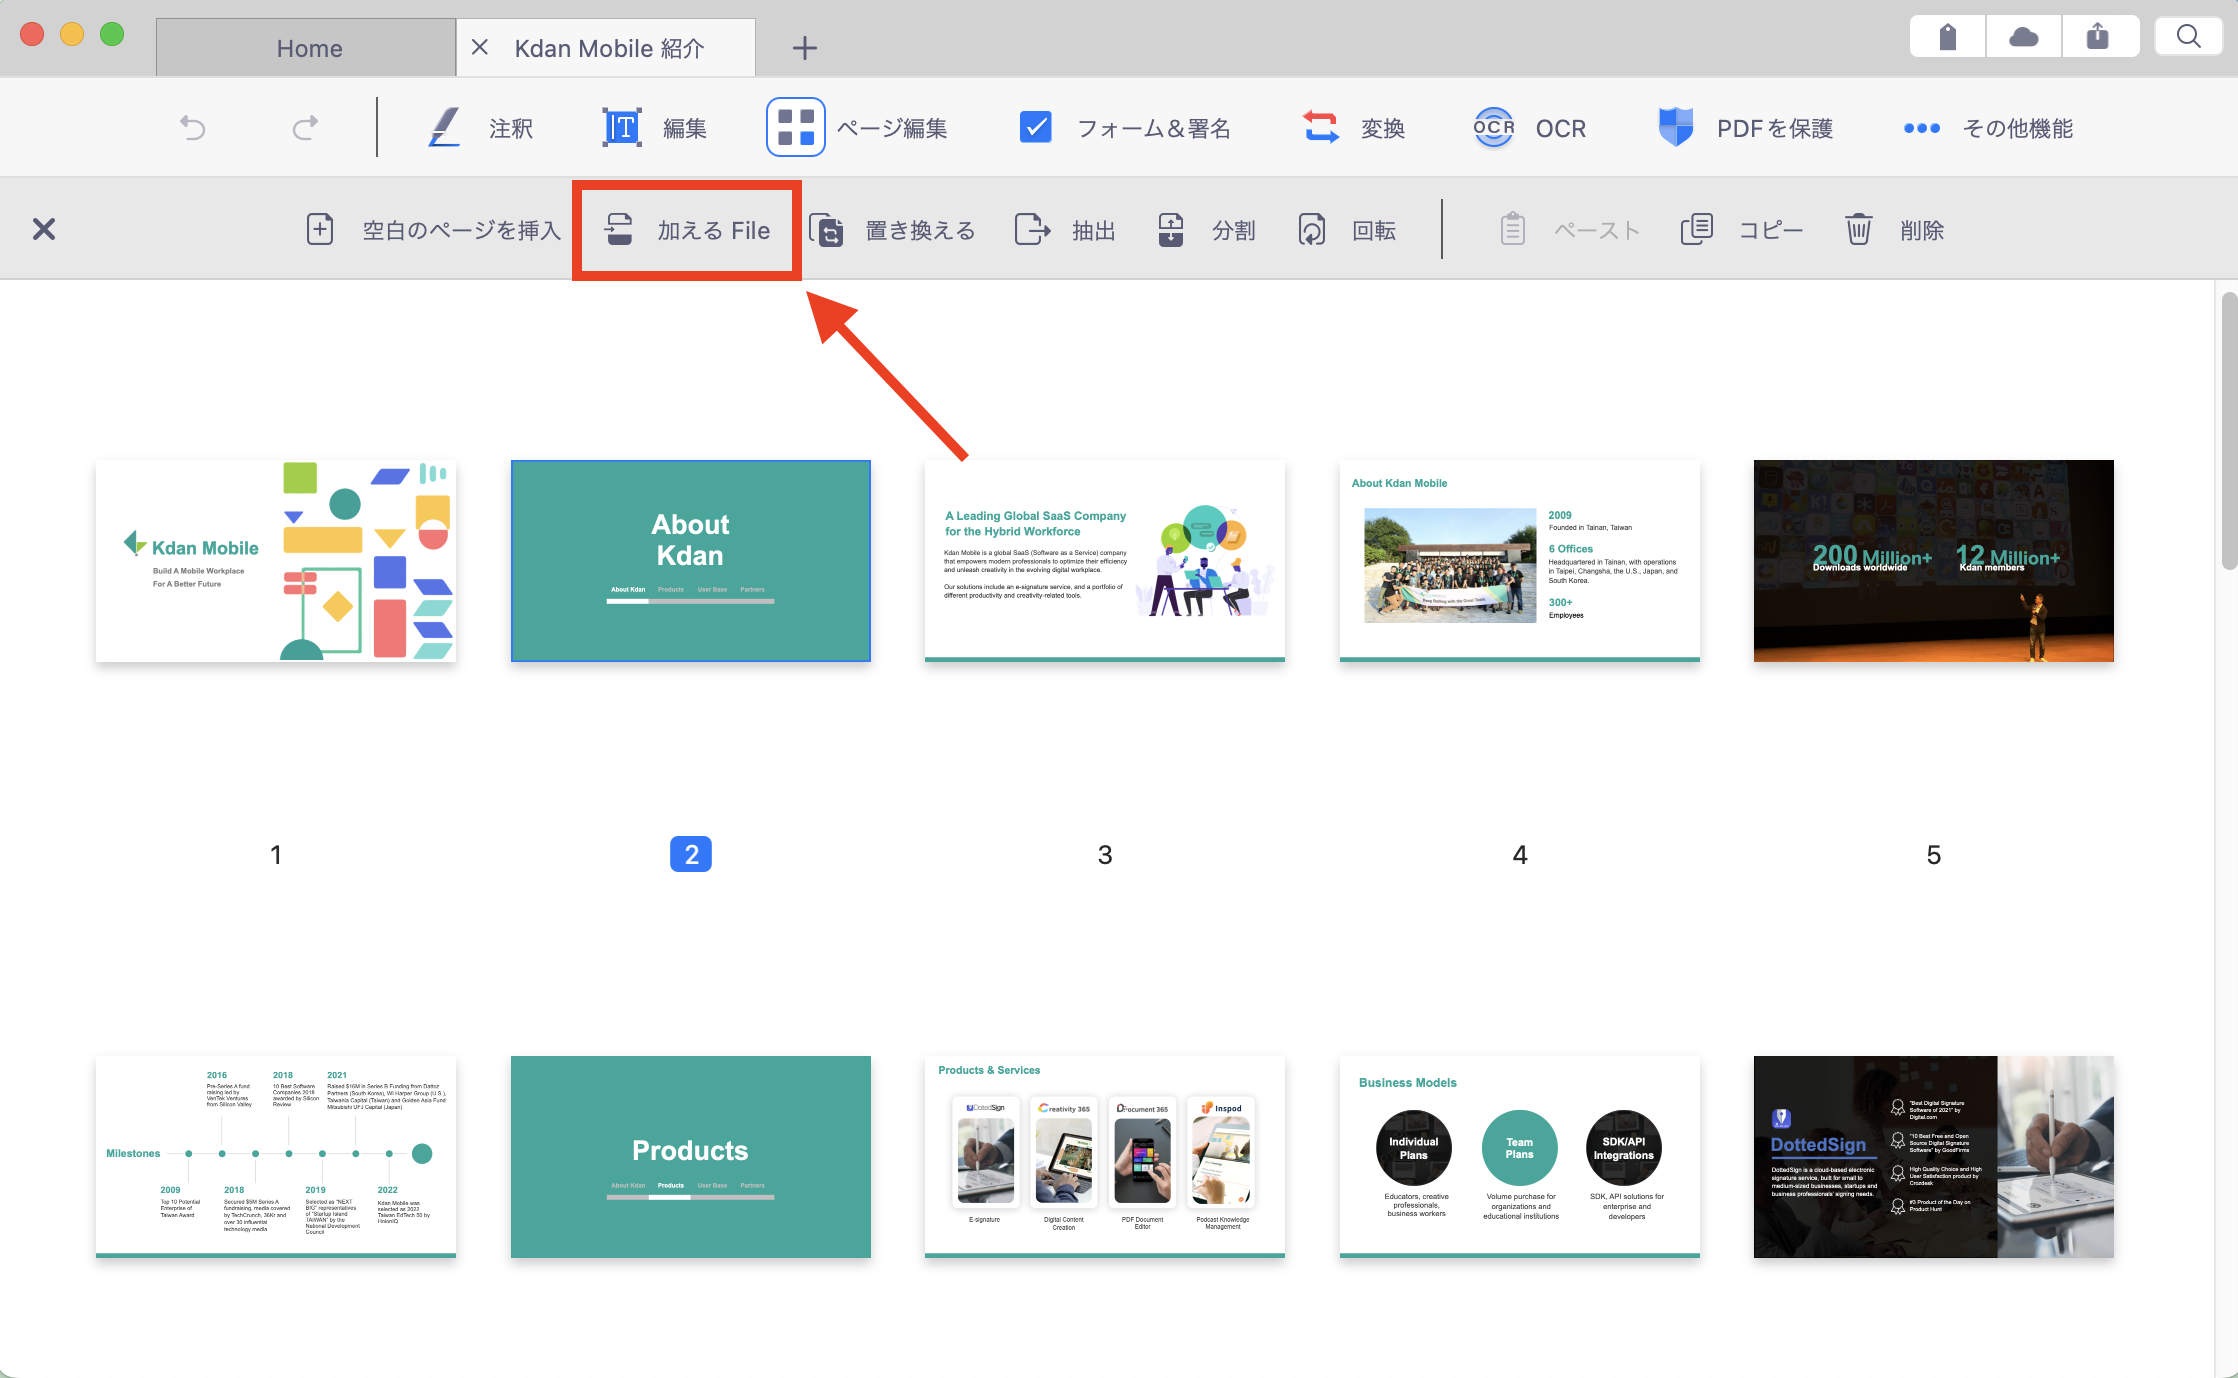Screen dimensions: 2238x1378
Task: Click the vertical scrollbar thumb
Action: pyautogui.click(x=2229, y=431)
